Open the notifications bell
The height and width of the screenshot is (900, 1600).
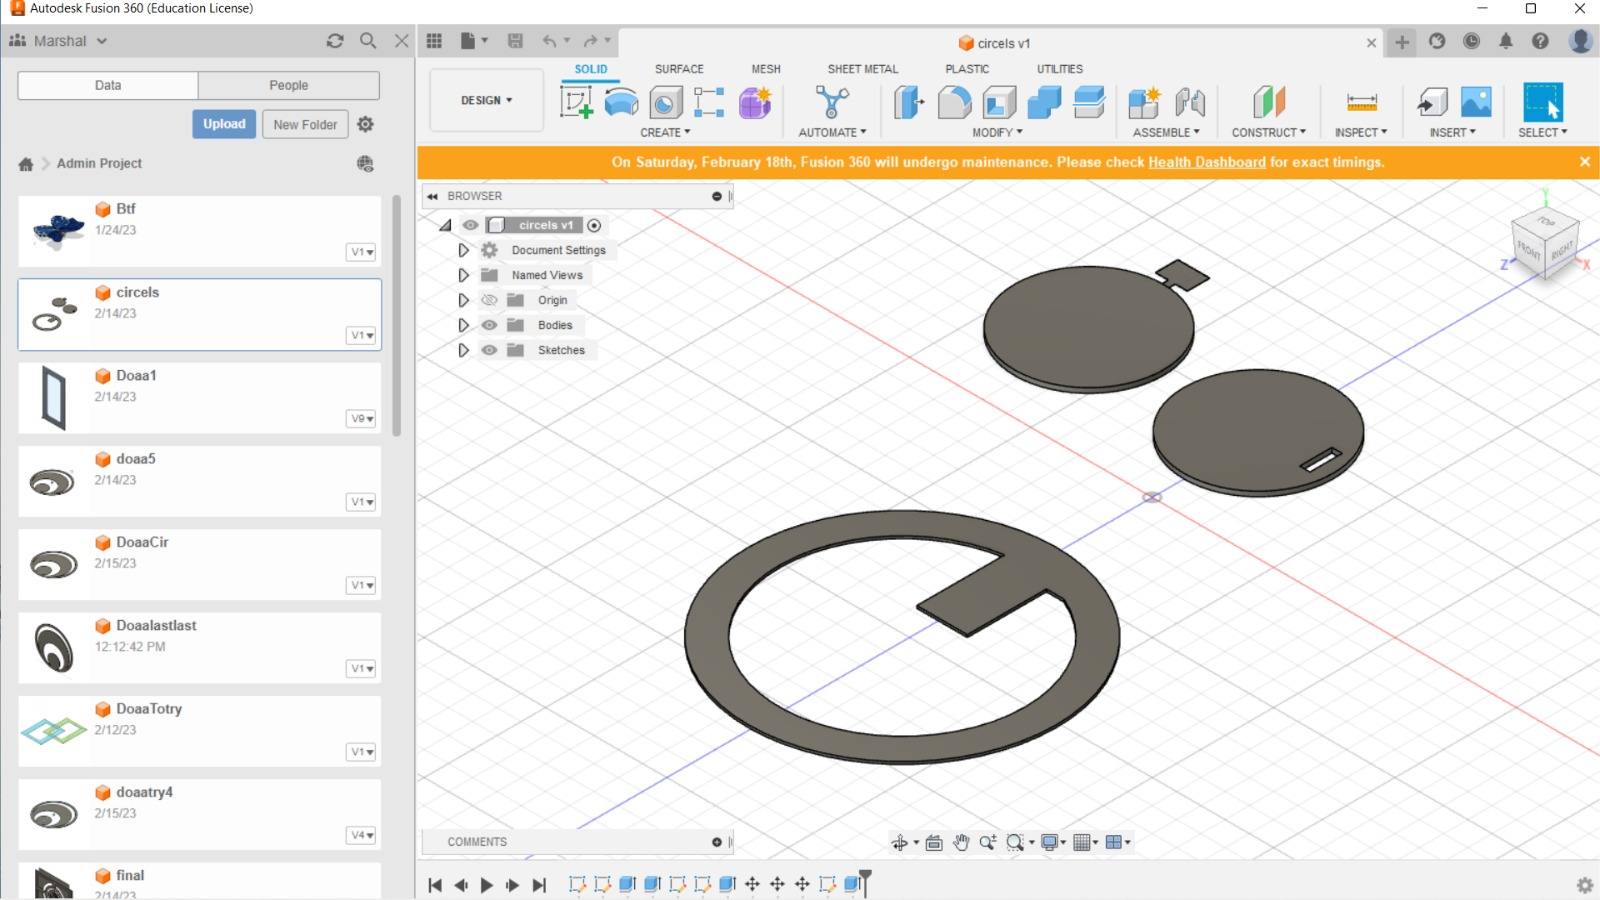pyautogui.click(x=1506, y=41)
